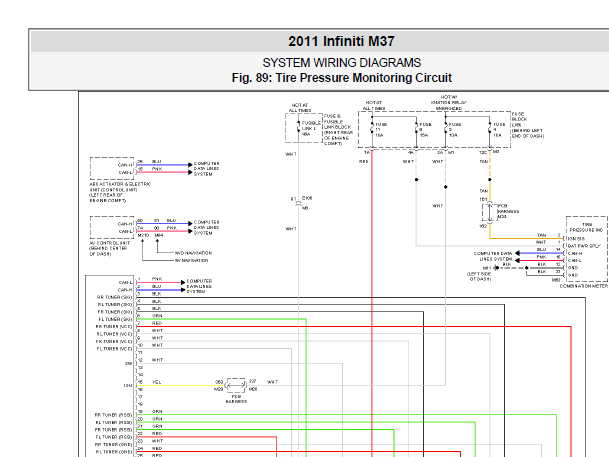Screen dimensions: 609x457
Task: Click the M6 connector label below C106
Action: click(x=305, y=208)
